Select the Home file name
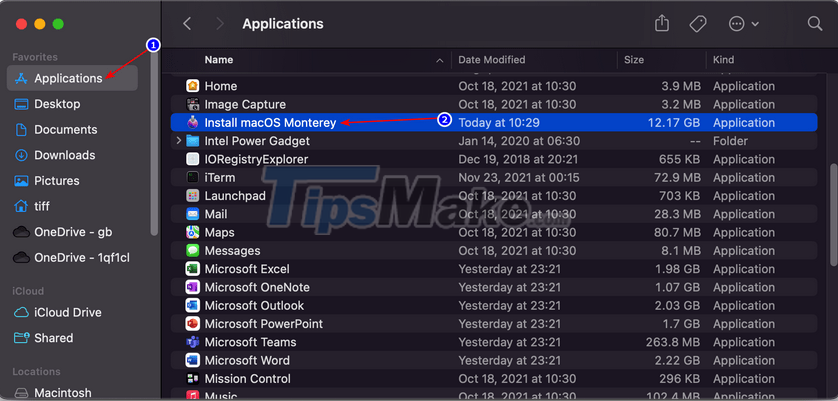838x401 pixels. tap(221, 86)
